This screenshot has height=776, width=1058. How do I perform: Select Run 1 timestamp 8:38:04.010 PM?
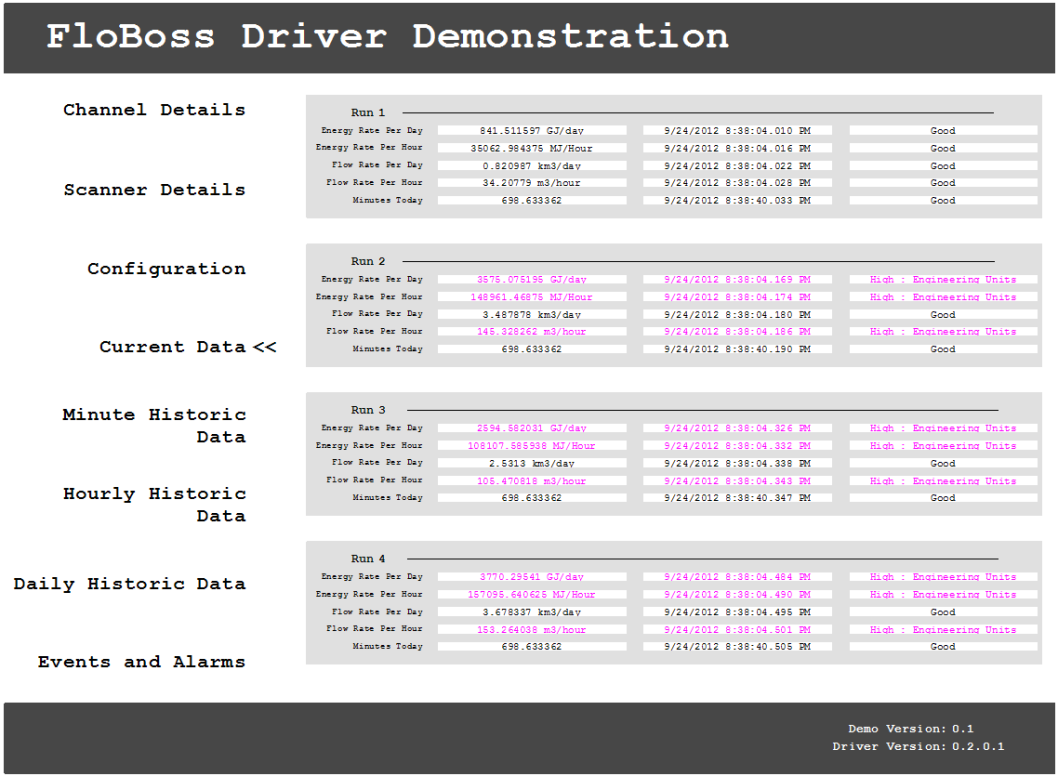coord(737,131)
